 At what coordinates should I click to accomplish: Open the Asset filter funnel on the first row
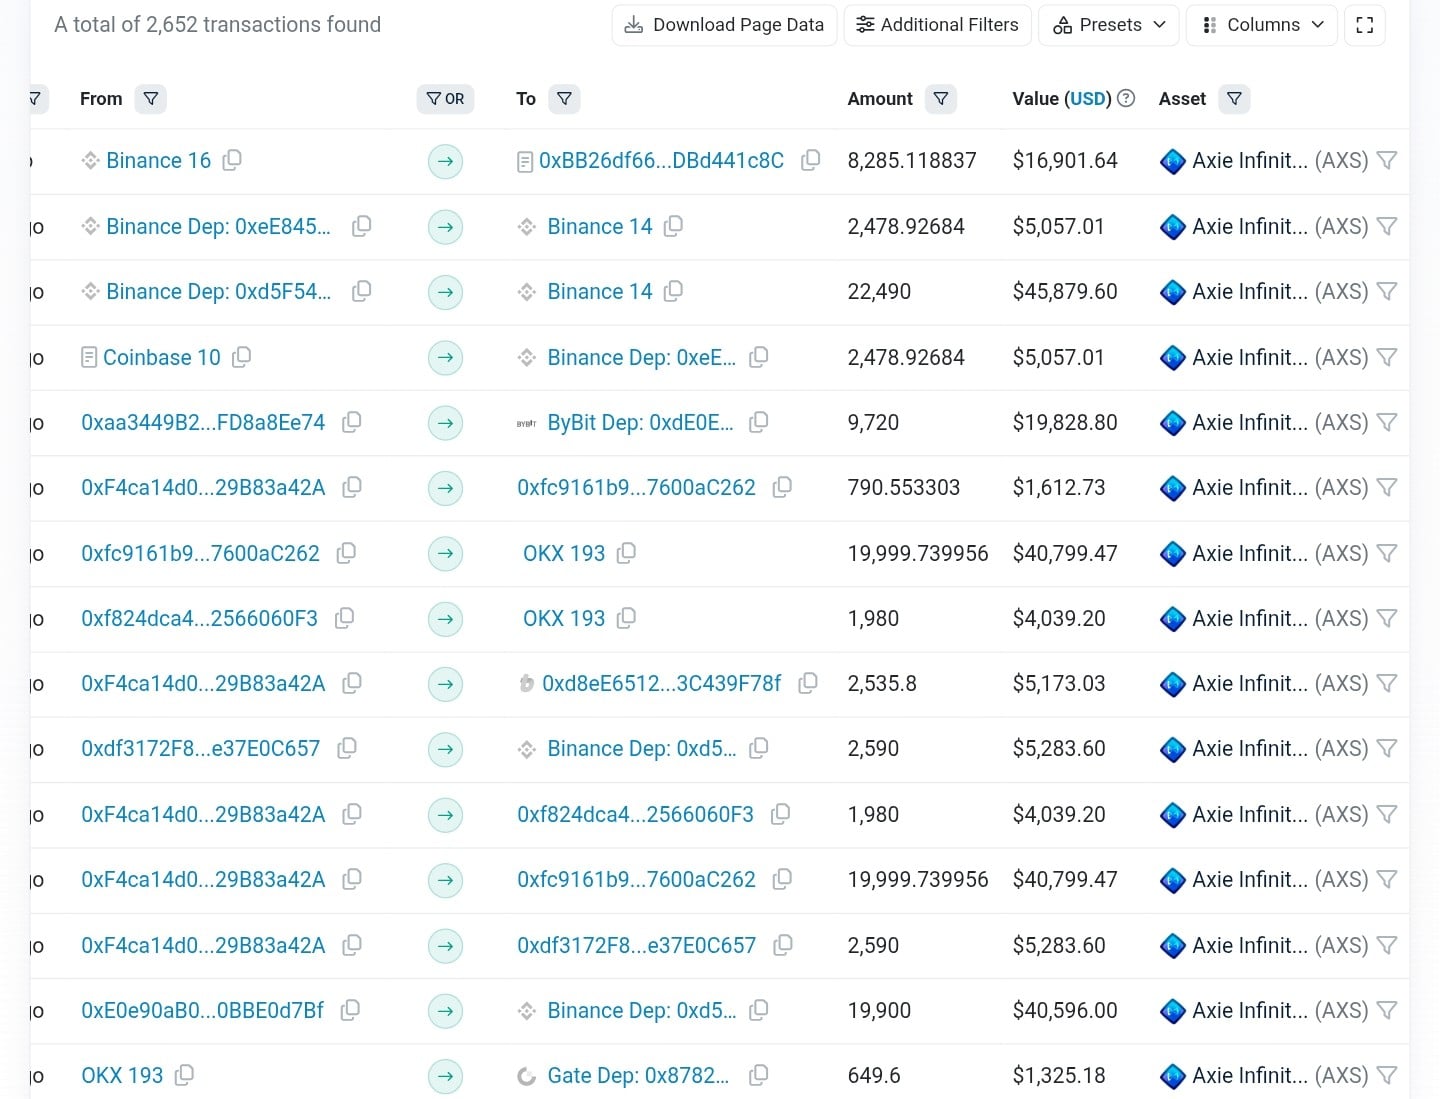click(1388, 160)
